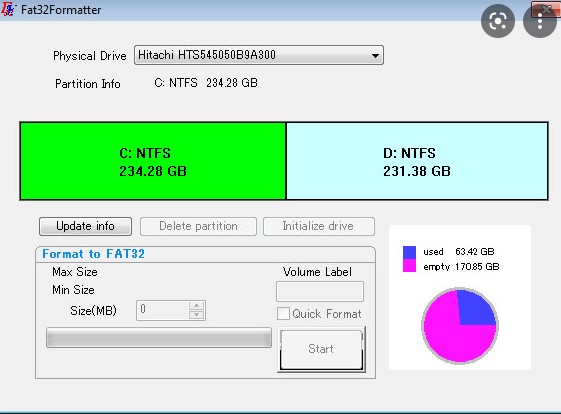Increase Size(MB) with the up spinner arrow
Image resolution: width=561 pixels, height=414 pixels.
coord(196,305)
